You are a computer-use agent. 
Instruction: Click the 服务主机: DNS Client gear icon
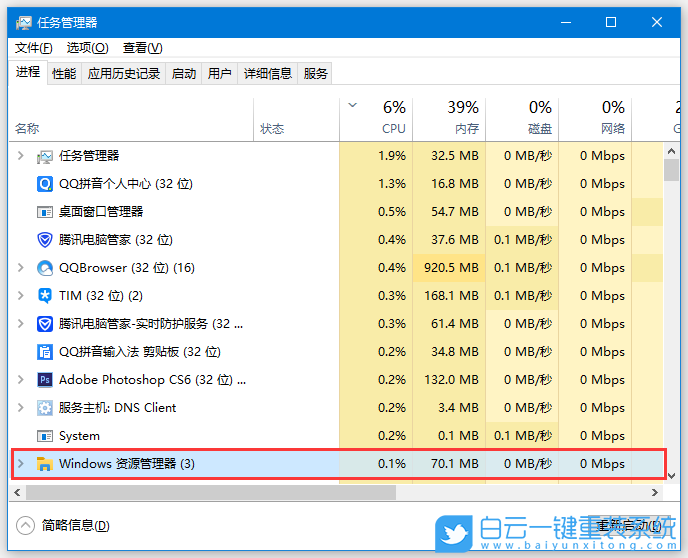(45, 408)
